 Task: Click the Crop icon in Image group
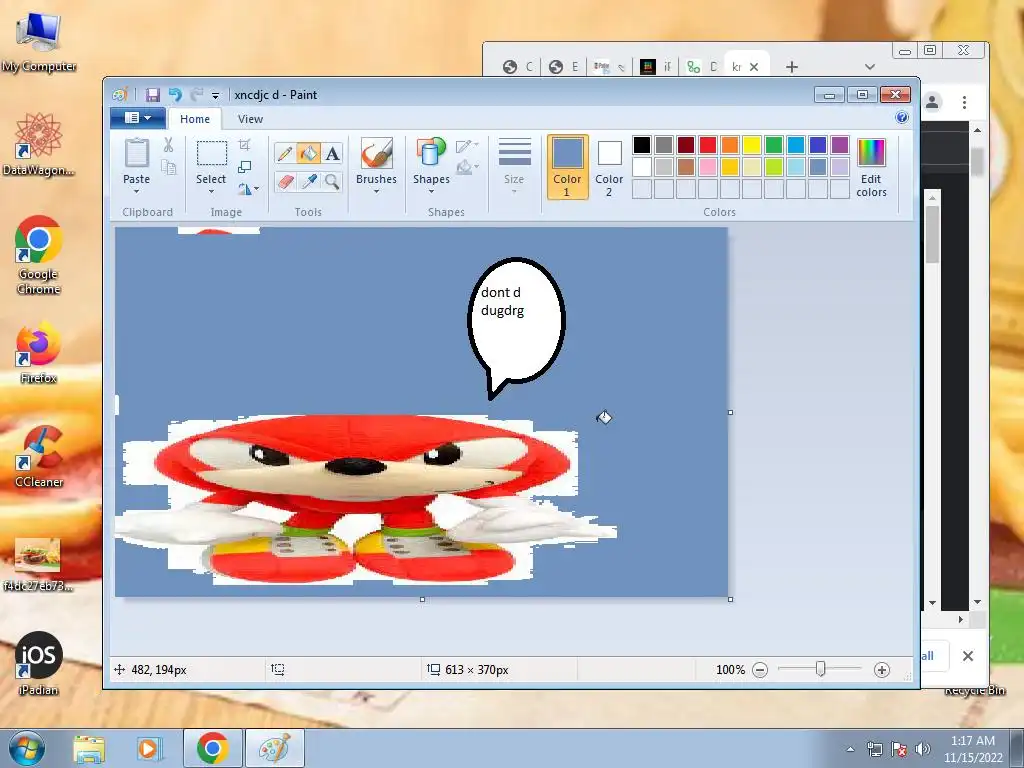(x=245, y=145)
